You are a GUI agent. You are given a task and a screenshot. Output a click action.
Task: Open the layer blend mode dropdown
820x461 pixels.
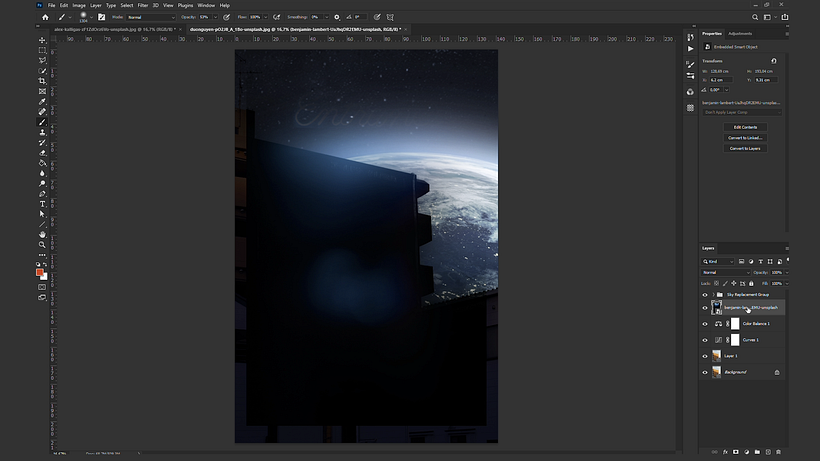tap(726, 272)
